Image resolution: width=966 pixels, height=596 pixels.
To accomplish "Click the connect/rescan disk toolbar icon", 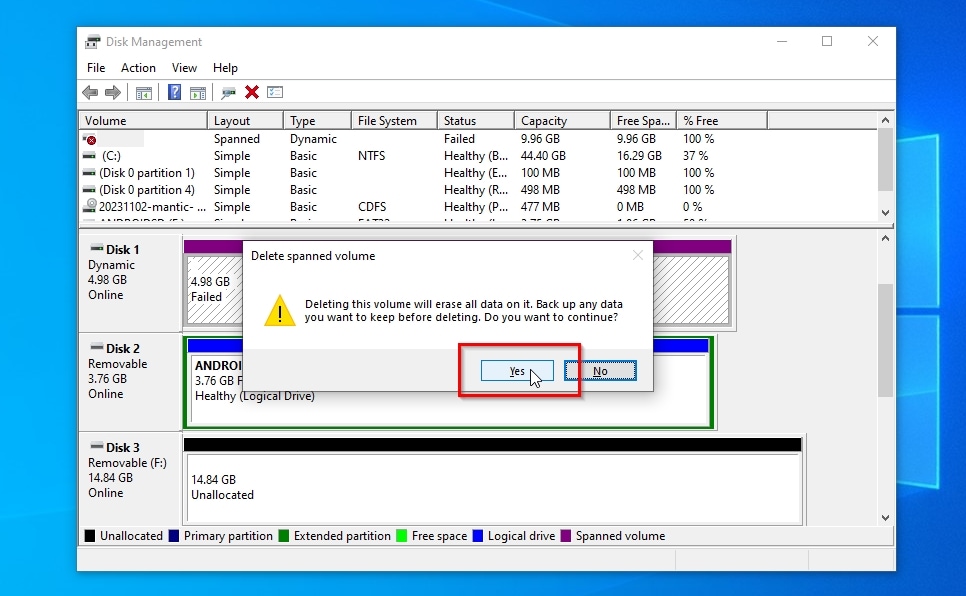I will click(x=229, y=93).
